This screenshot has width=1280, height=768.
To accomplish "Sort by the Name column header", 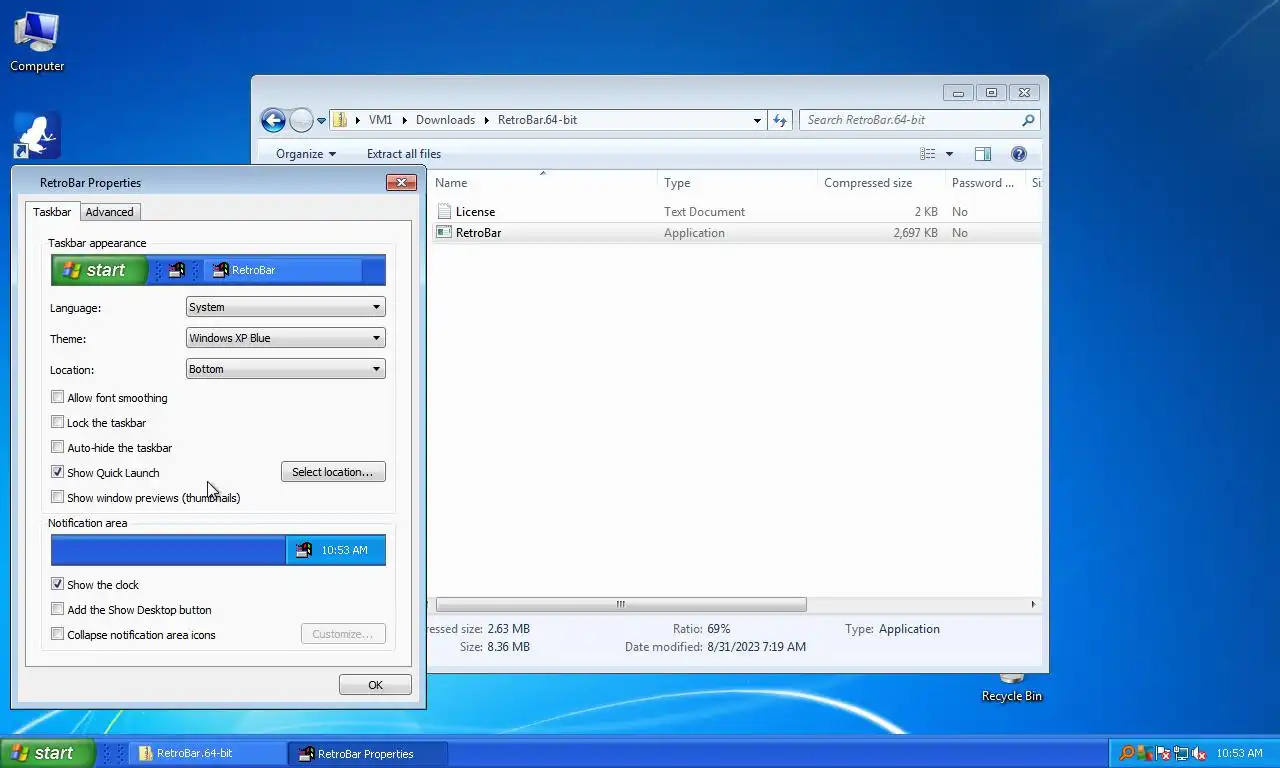I will pos(544,183).
